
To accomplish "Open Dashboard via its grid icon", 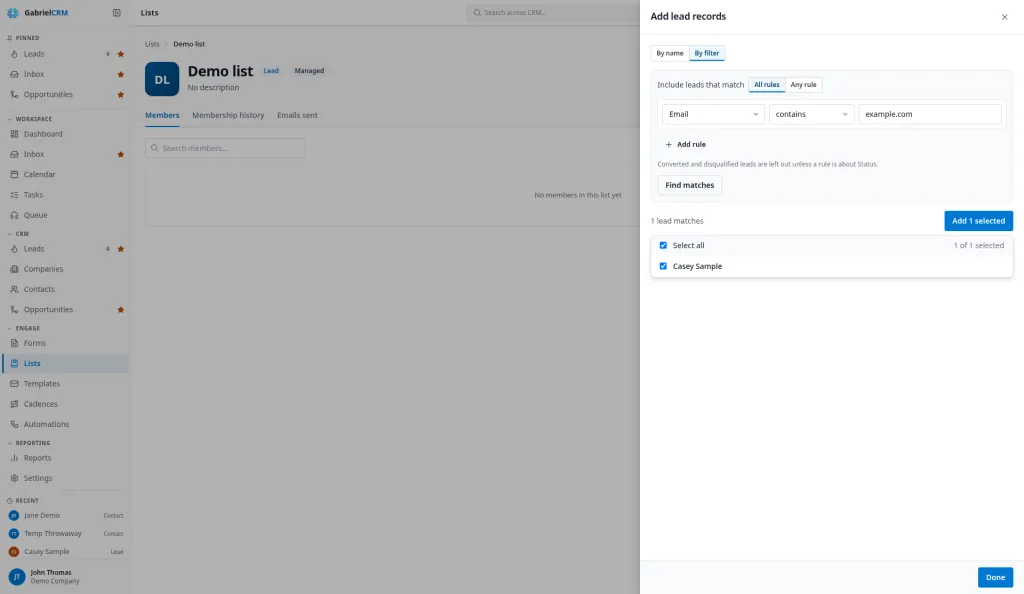I will [x=14, y=134].
